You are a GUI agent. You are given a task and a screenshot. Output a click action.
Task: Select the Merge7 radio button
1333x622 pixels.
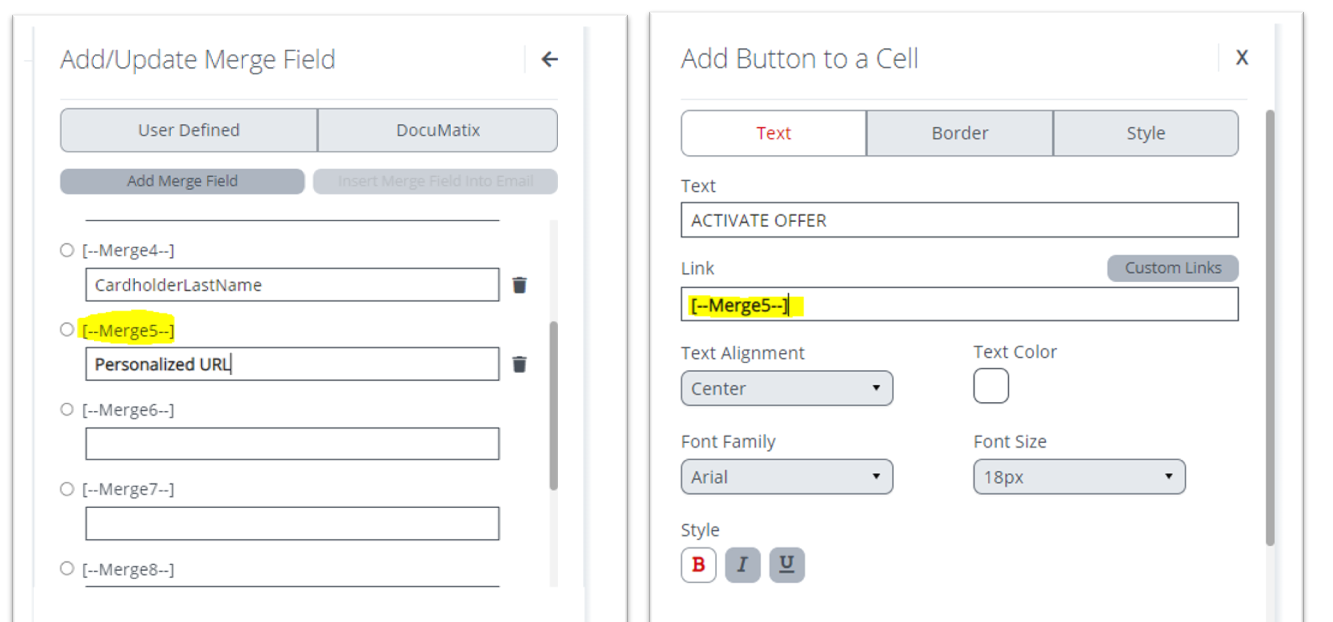(67, 489)
